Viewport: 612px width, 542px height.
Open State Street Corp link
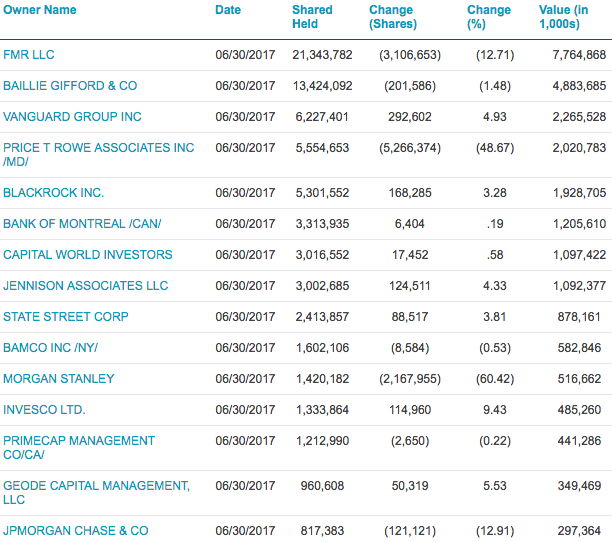click(65, 317)
